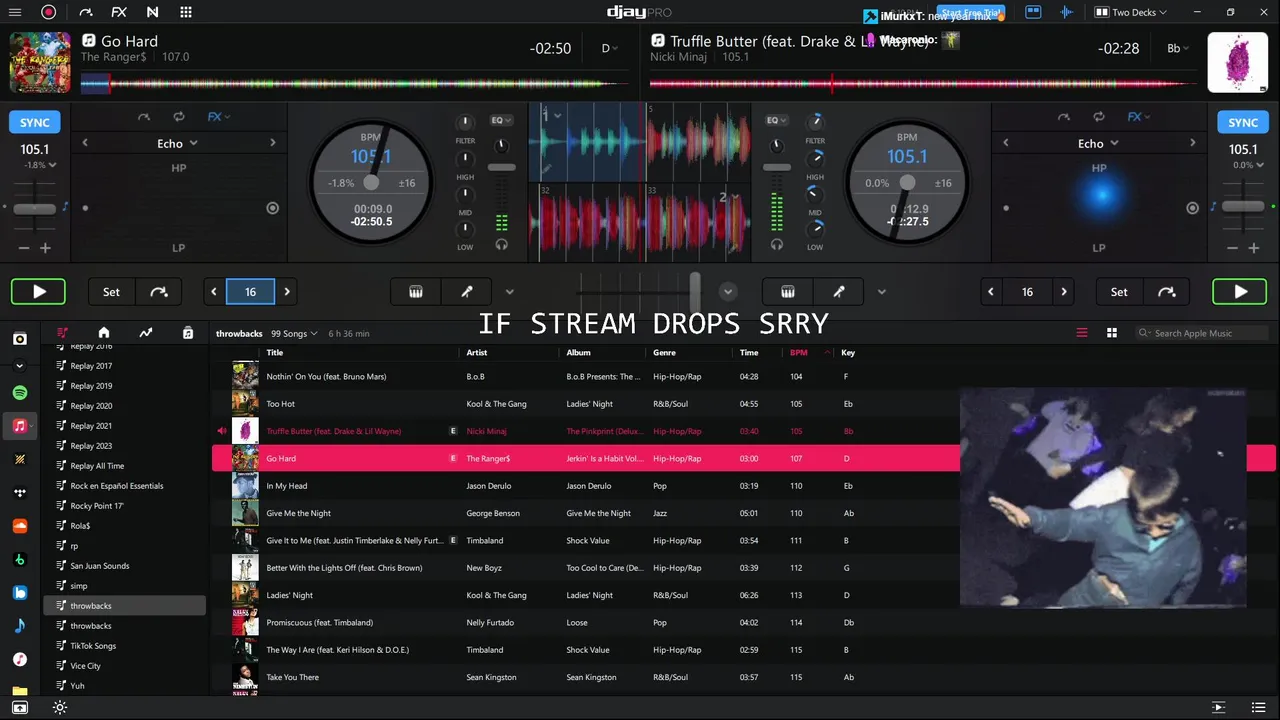Image resolution: width=1280 pixels, height=720 pixels.
Task: Increase left deck loop length with right arrow
Action: (x=287, y=292)
